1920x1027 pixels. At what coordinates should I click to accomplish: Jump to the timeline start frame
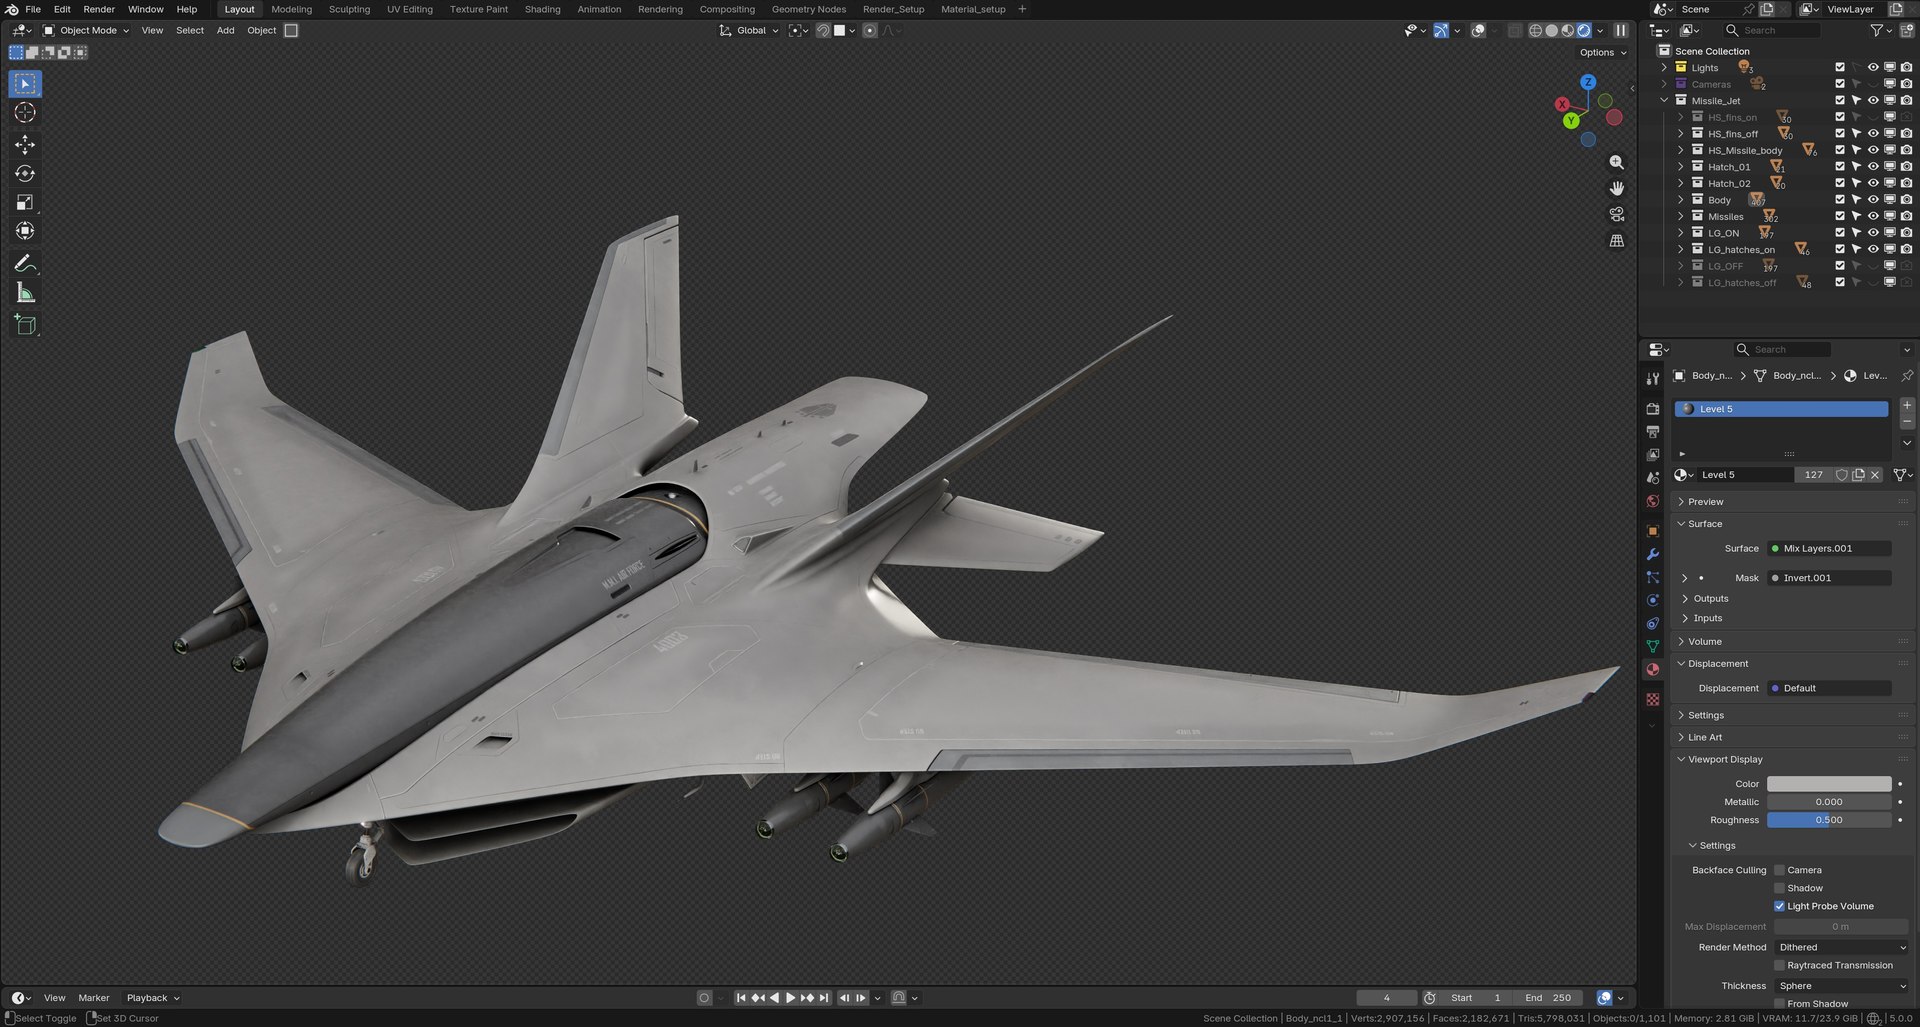click(740, 998)
